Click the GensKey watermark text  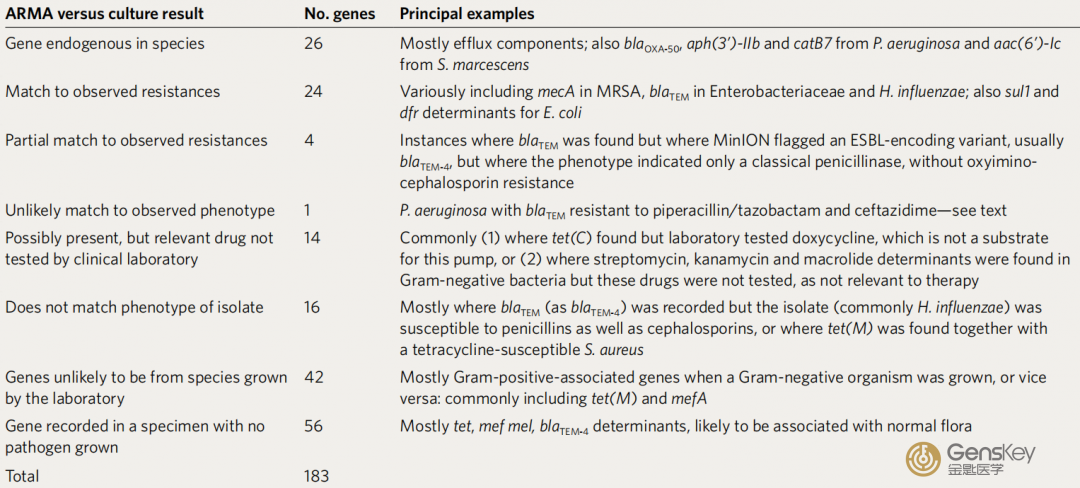click(x=991, y=458)
